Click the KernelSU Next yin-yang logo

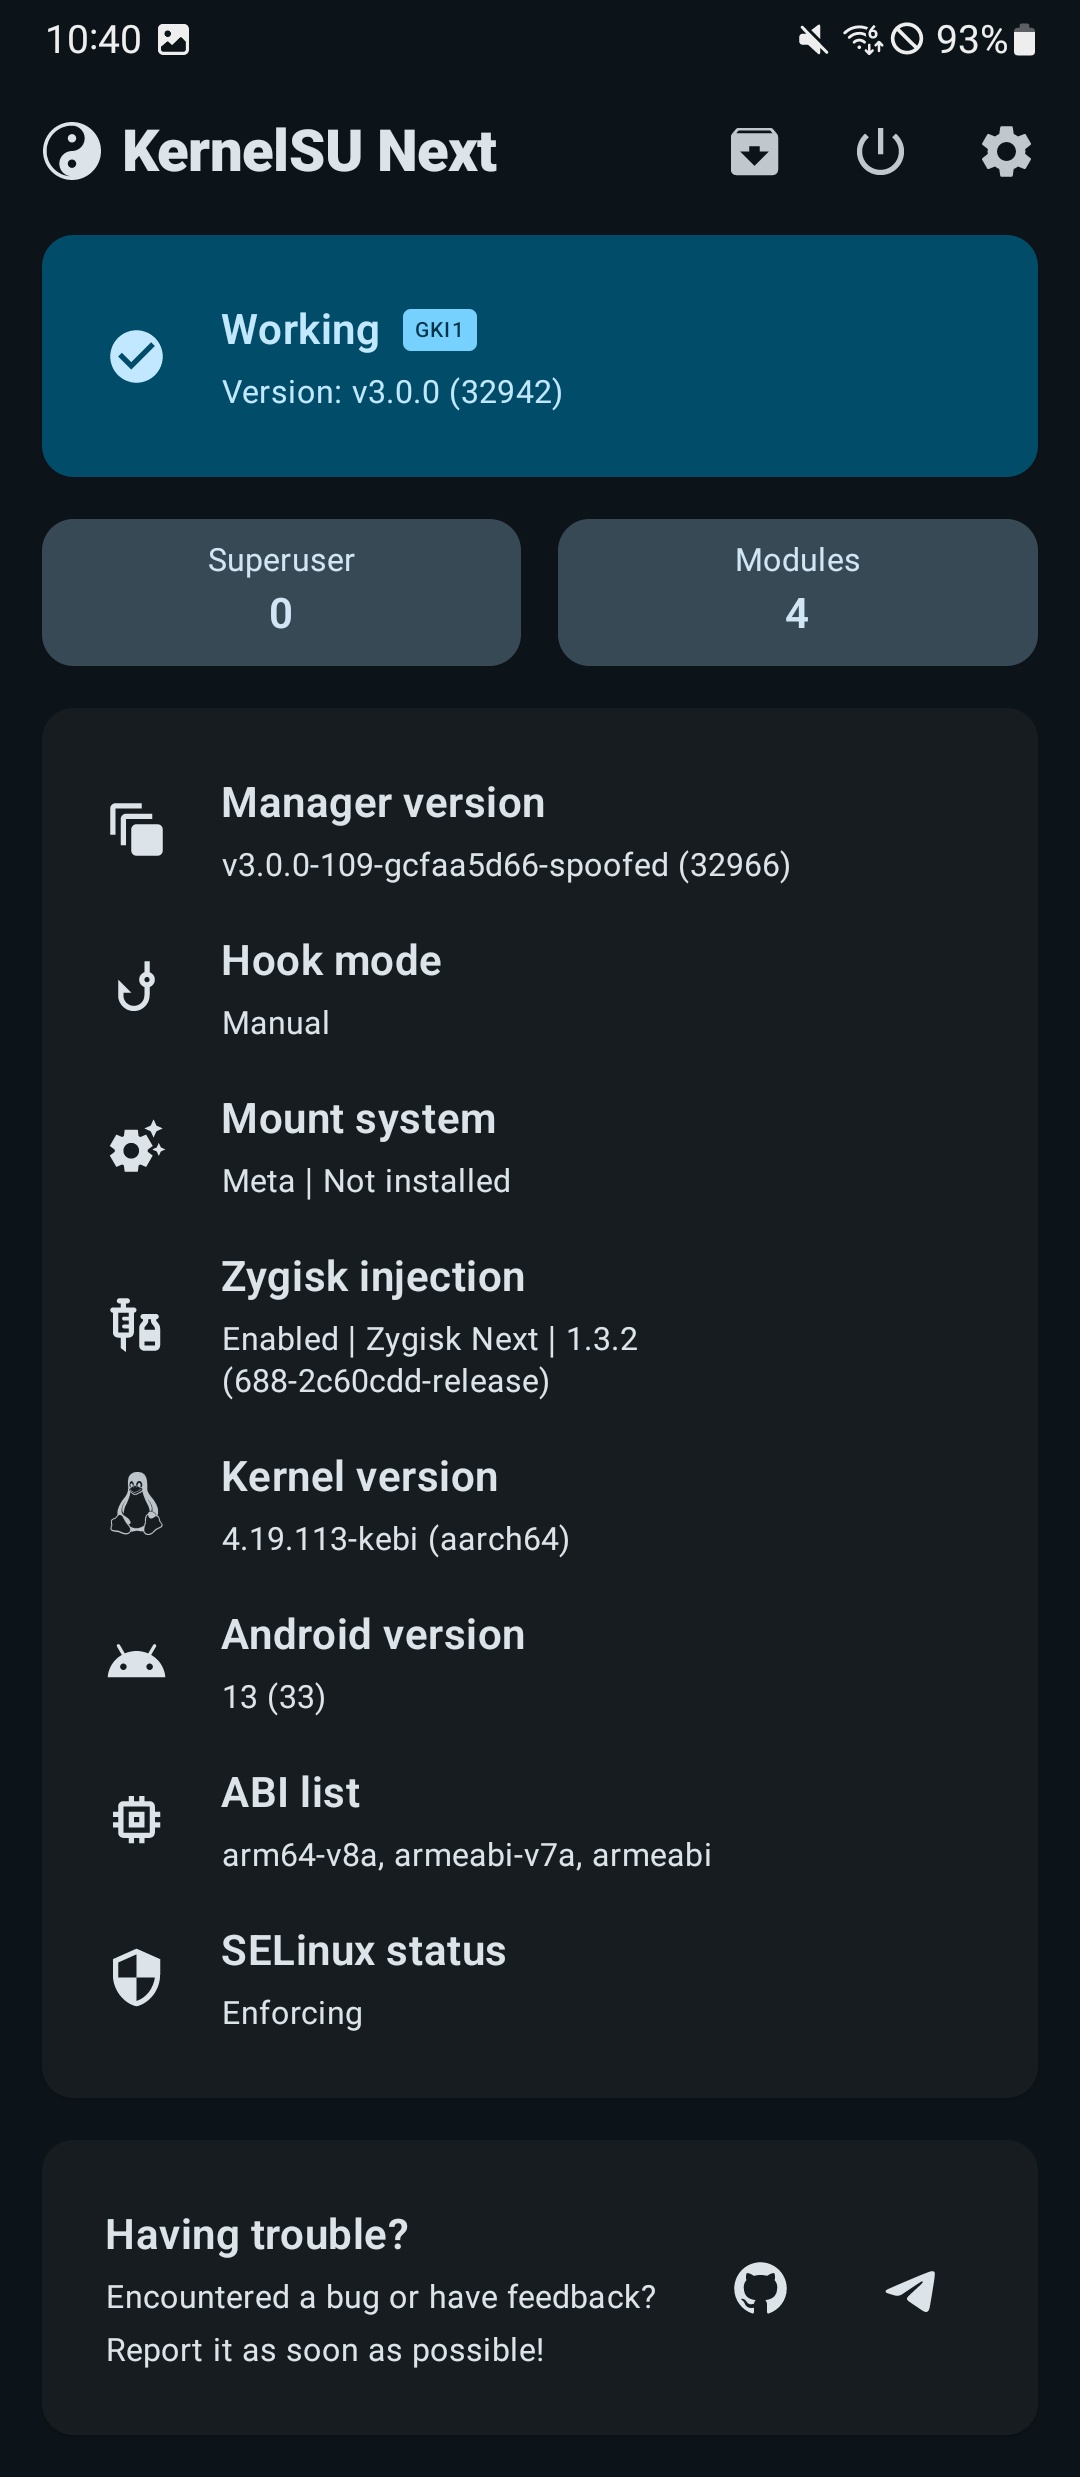click(72, 152)
